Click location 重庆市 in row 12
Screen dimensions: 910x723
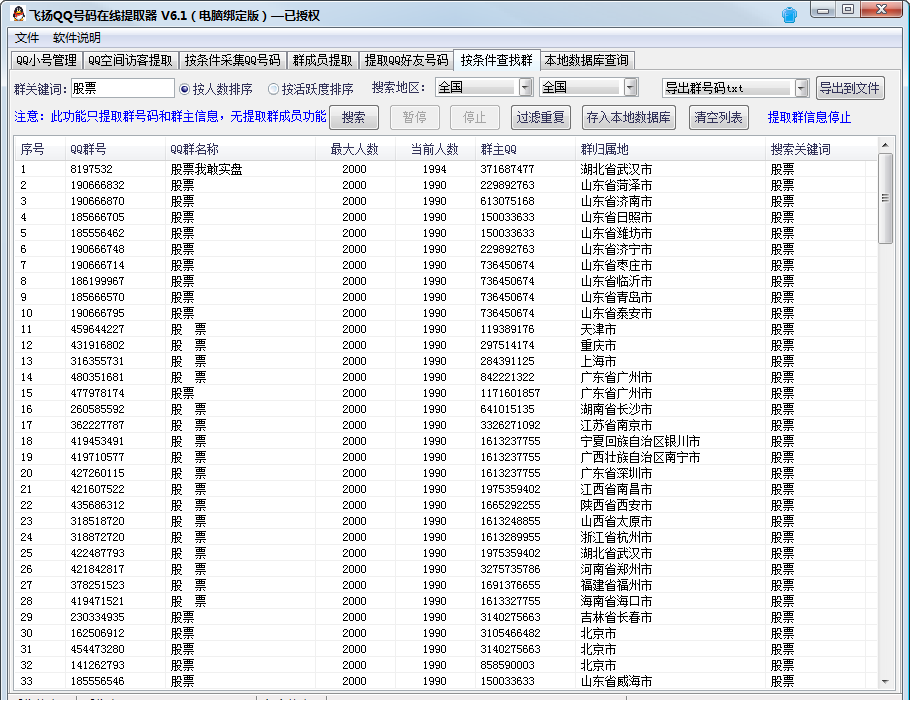click(598, 345)
